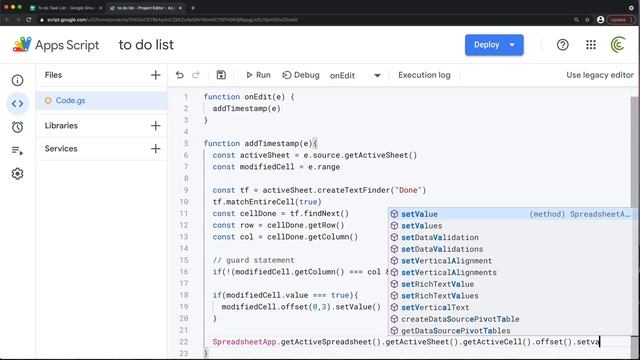Open the Editor code icon in sidebar
Screen dimensions: 640x360
tap(17, 104)
